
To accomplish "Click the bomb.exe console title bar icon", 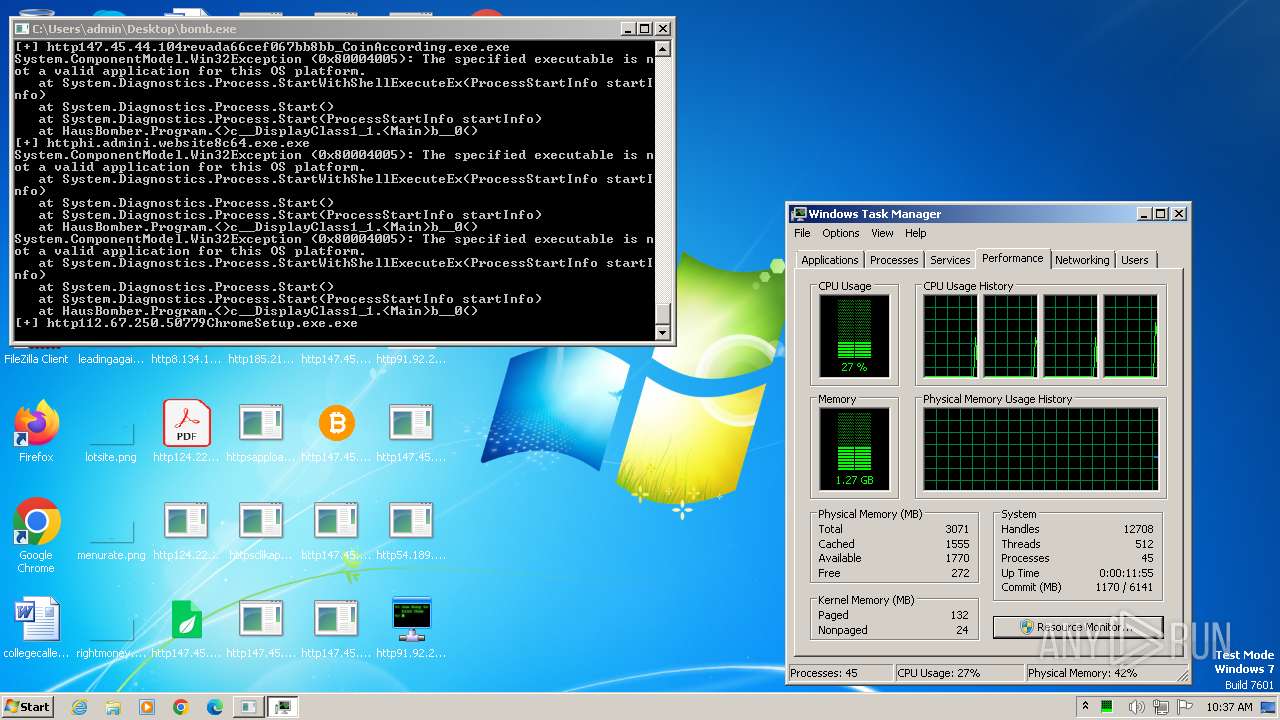I will click(22, 29).
